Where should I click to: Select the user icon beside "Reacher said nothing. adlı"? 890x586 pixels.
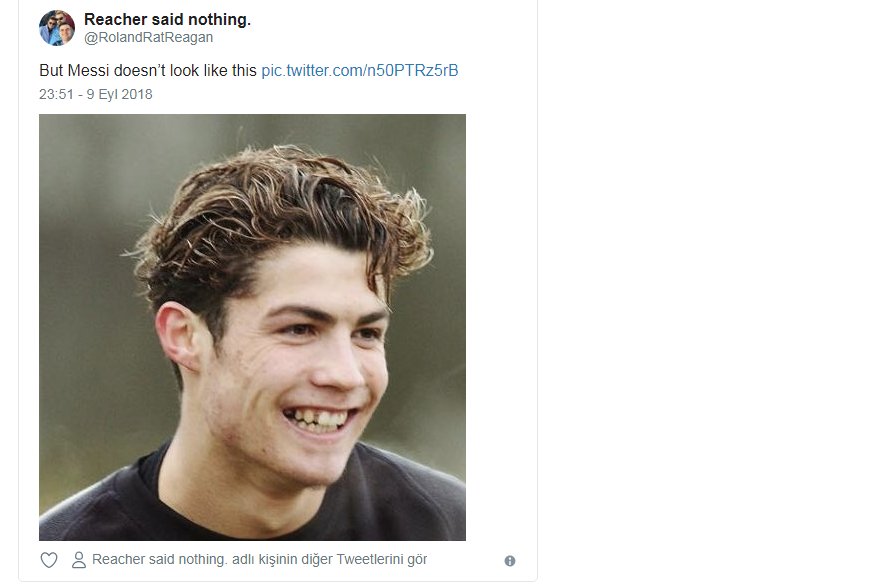click(79, 560)
